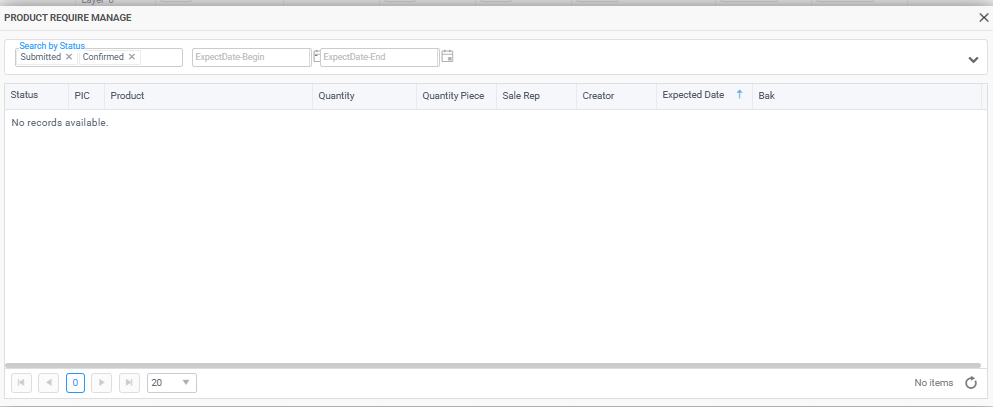Select page number 0 in pager
The height and width of the screenshot is (407, 993).
pos(75,383)
